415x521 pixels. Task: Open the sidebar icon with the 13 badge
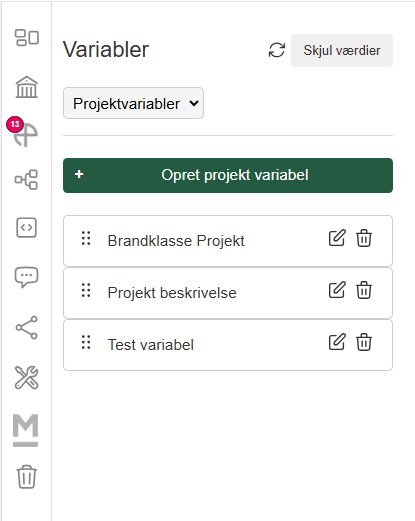[25, 135]
